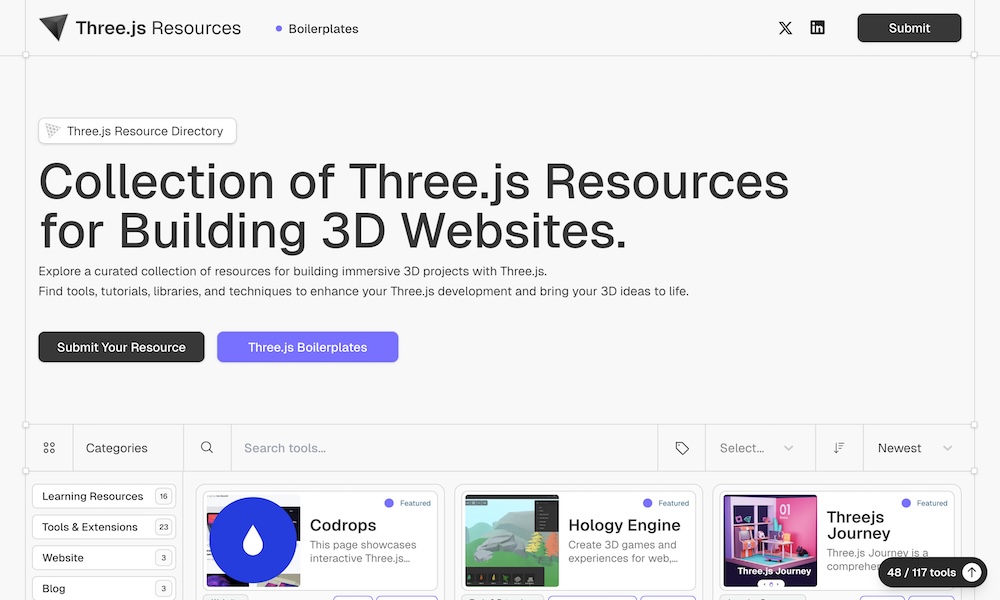This screenshot has width=1000, height=600.
Task: Select the Tools & Extensions category
Action: point(104,527)
